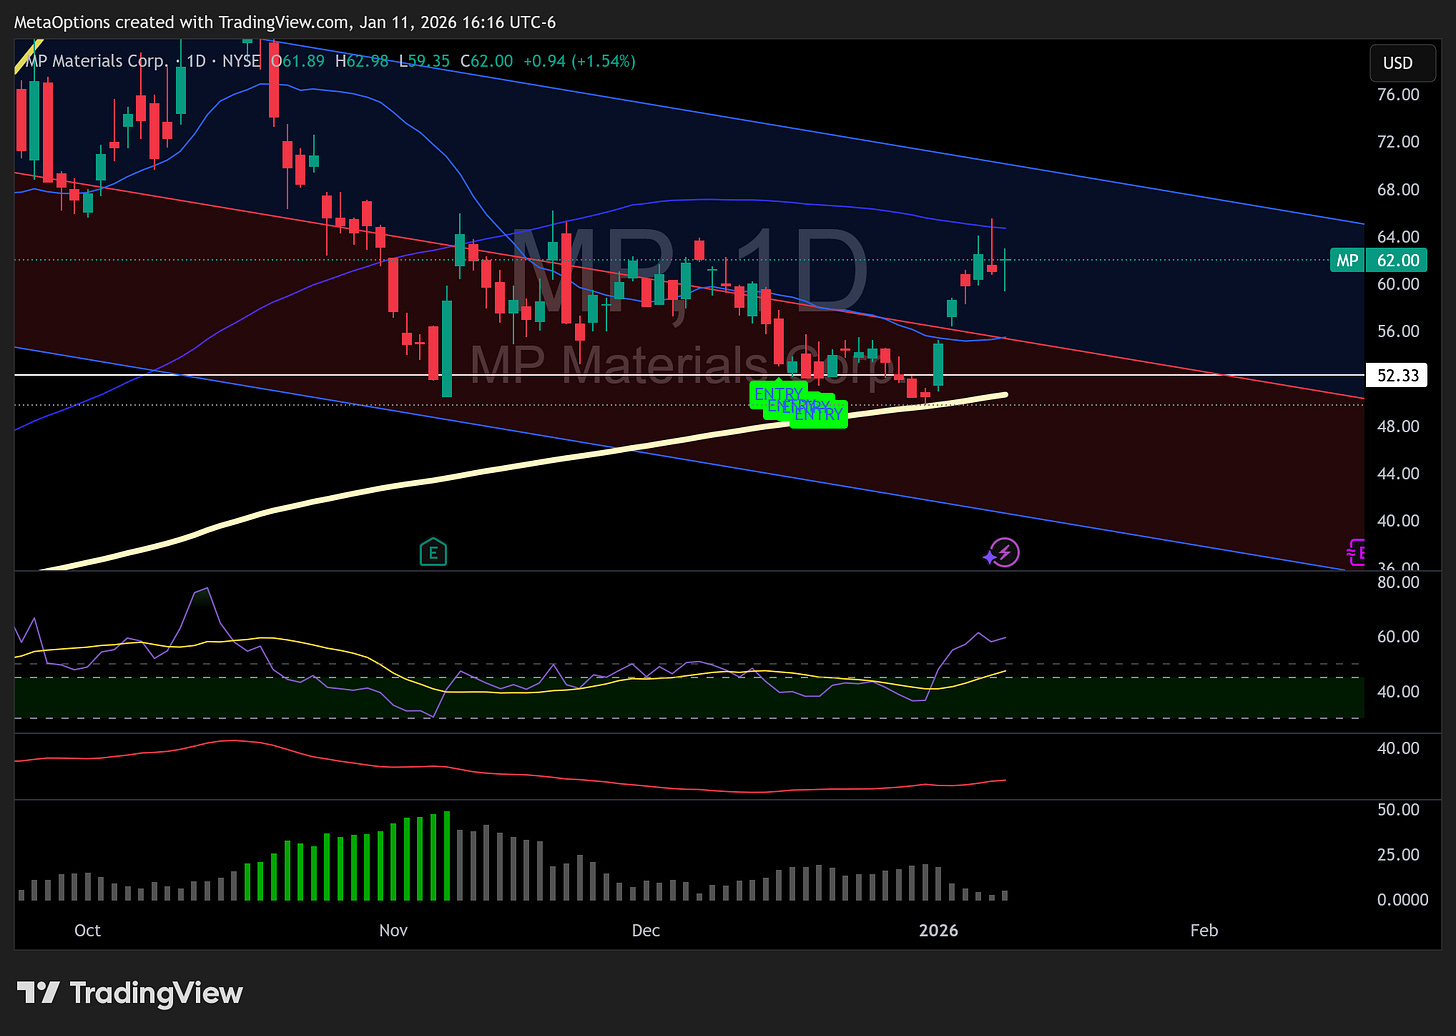Click the green MP 62.00 price tag

tap(1379, 259)
